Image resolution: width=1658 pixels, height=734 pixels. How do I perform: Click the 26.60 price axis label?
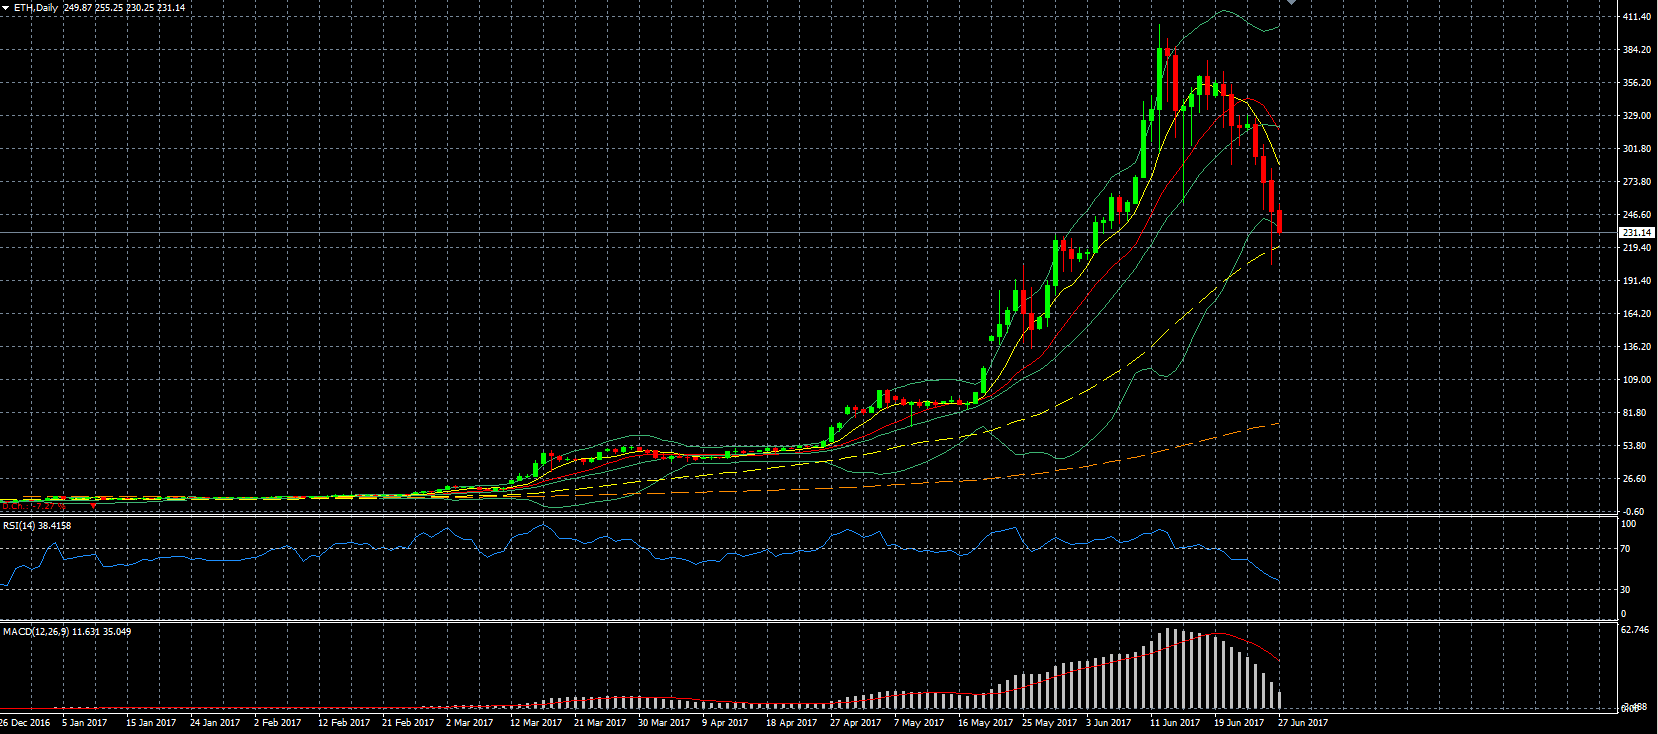pos(1635,479)
